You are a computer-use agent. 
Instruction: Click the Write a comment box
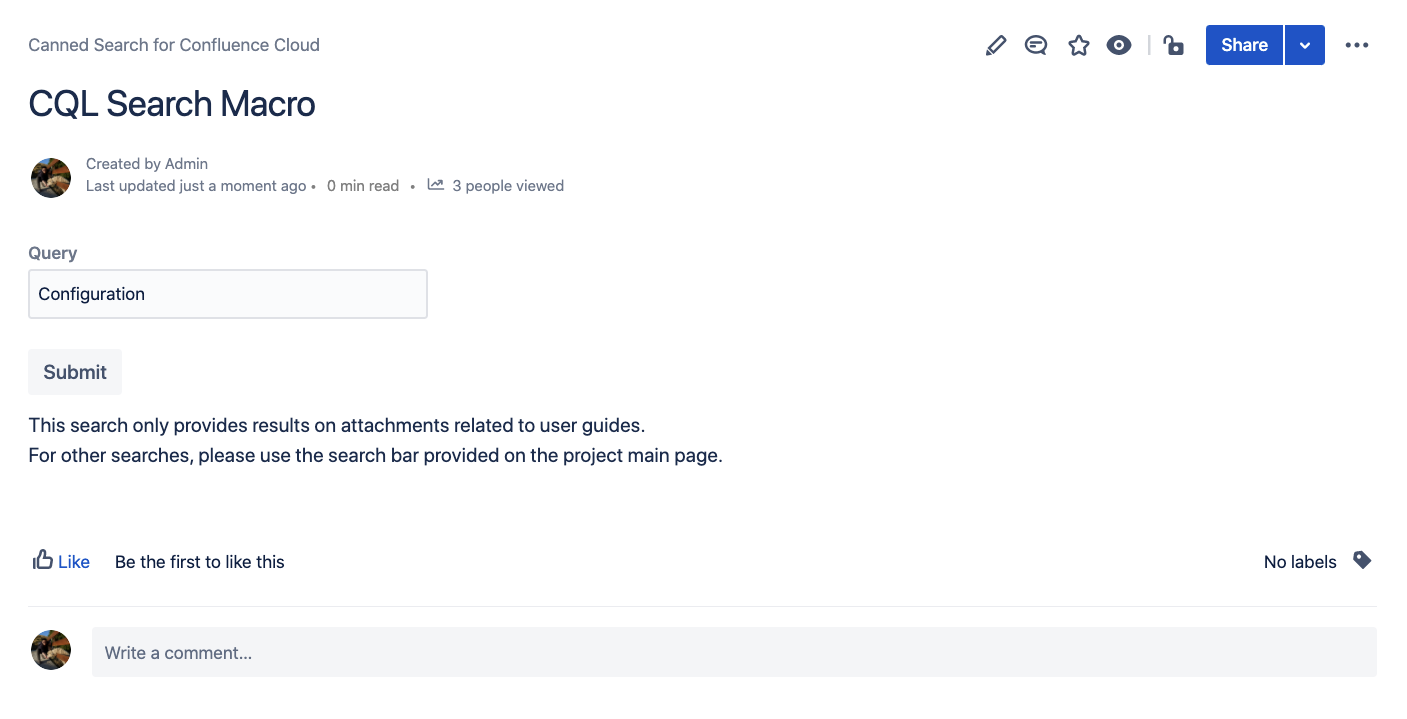734,652
